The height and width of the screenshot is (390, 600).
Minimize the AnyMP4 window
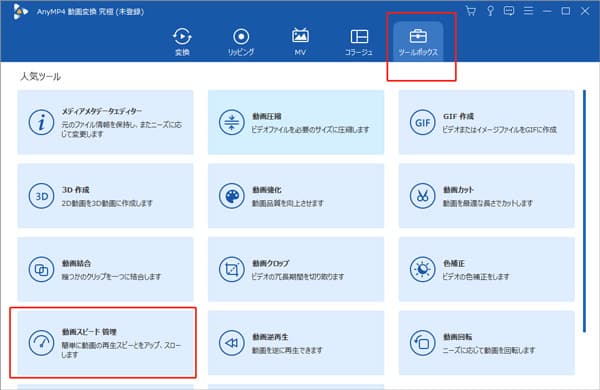pos(547,11)
